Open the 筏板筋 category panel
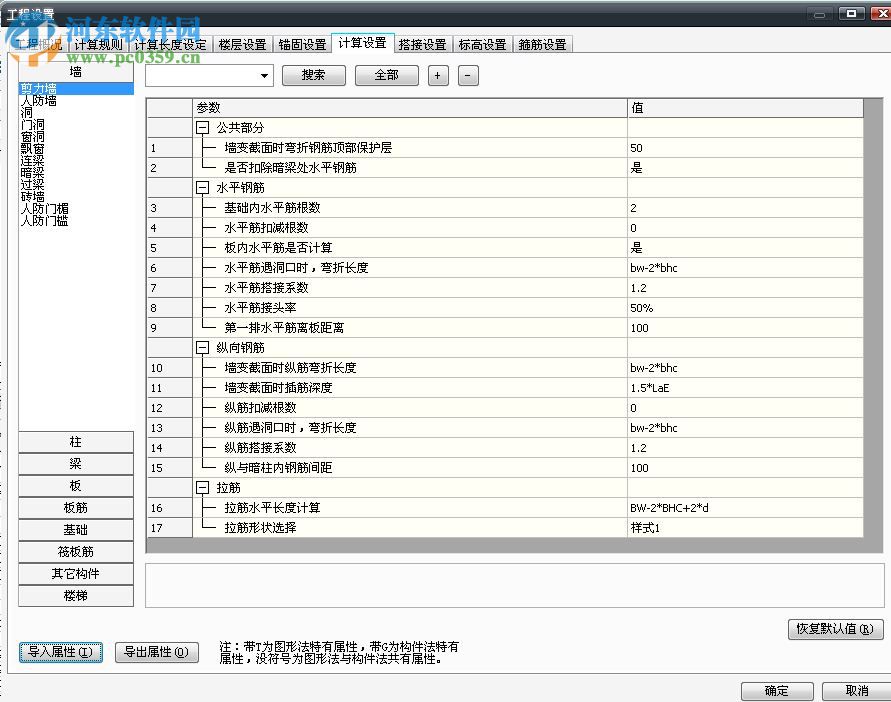 click(75, 551)
